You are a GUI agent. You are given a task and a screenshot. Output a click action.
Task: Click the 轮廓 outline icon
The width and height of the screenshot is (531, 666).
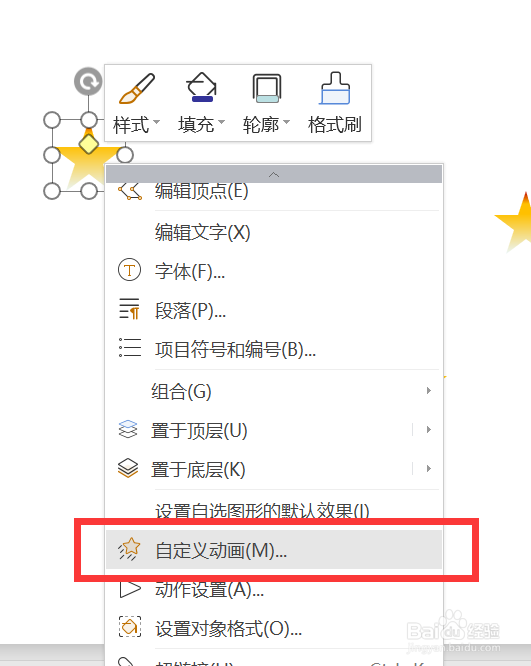(267, 88)
